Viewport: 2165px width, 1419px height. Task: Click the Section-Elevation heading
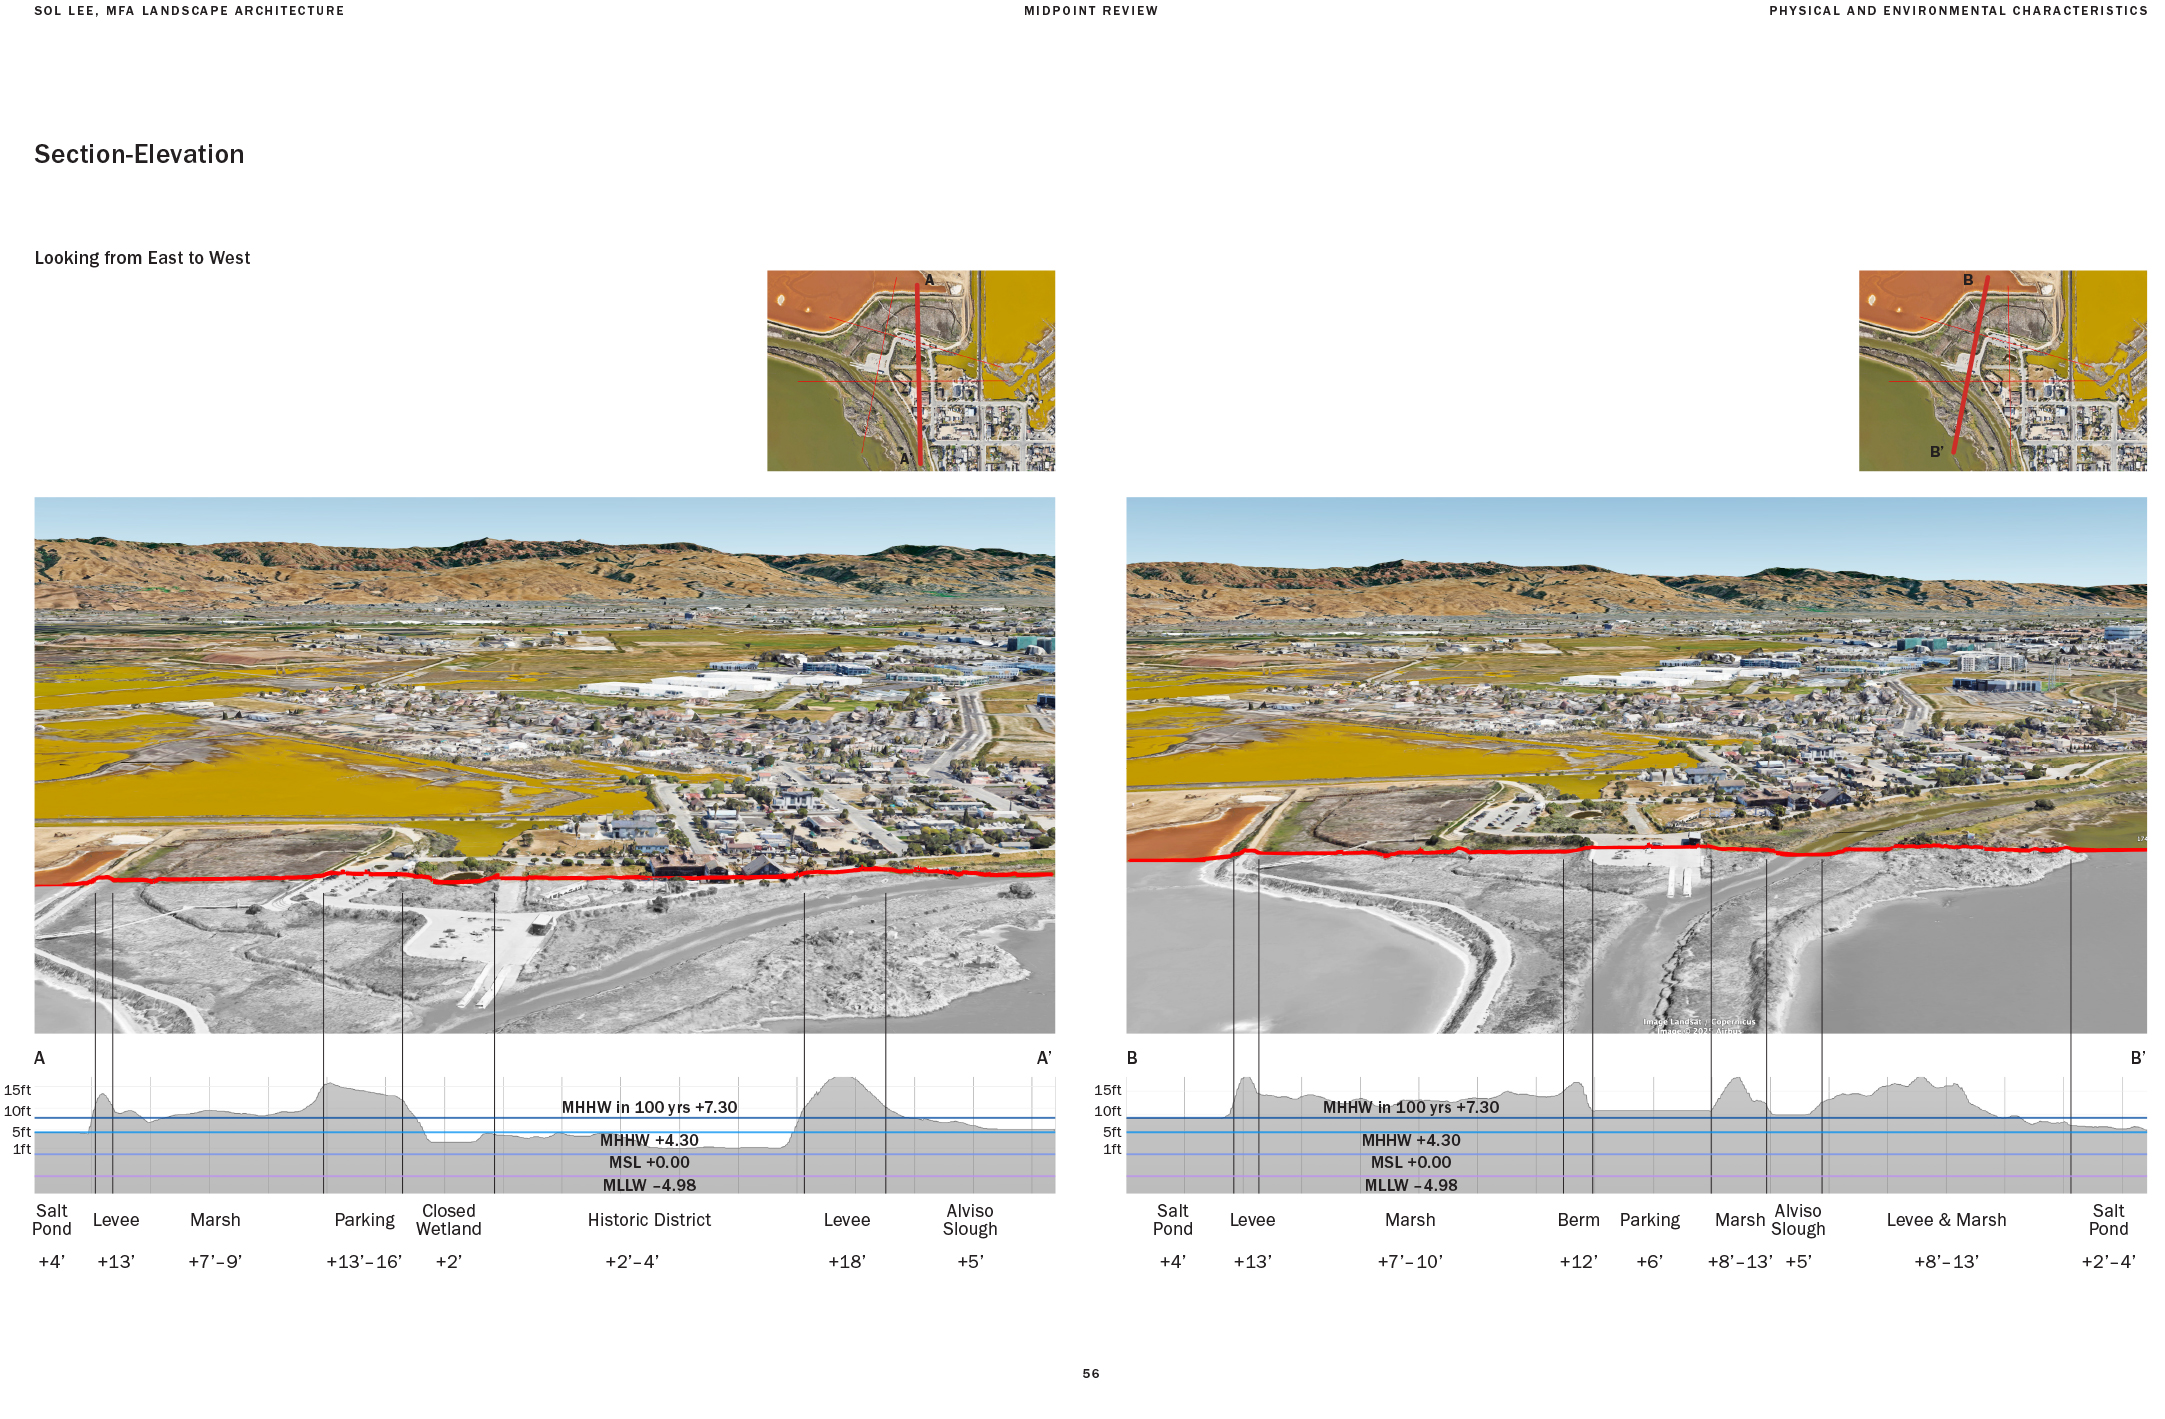(139, 154)
